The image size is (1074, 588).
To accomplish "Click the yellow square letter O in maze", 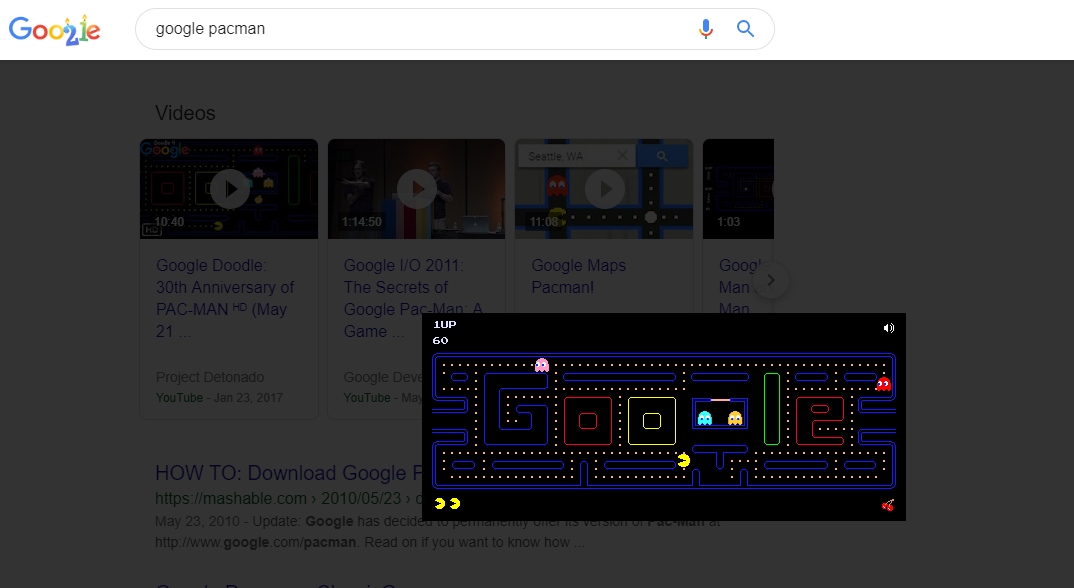I will coord(652,421).
